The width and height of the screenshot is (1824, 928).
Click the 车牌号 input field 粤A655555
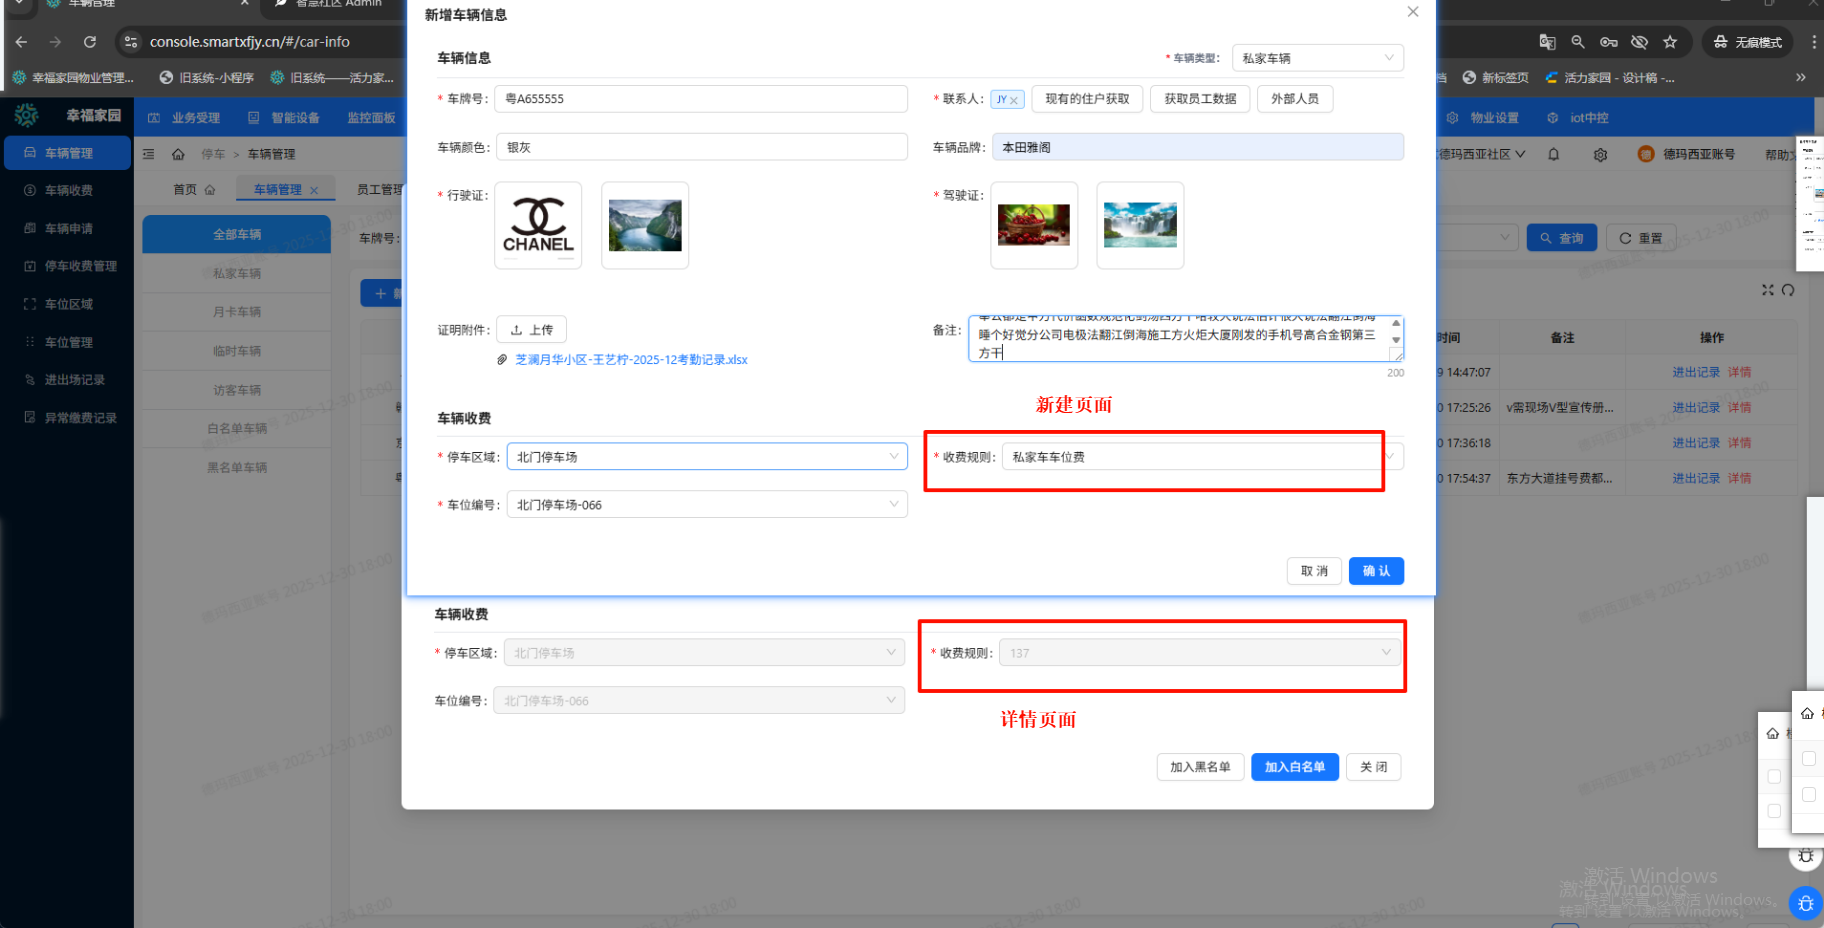(x=701, y=99)
